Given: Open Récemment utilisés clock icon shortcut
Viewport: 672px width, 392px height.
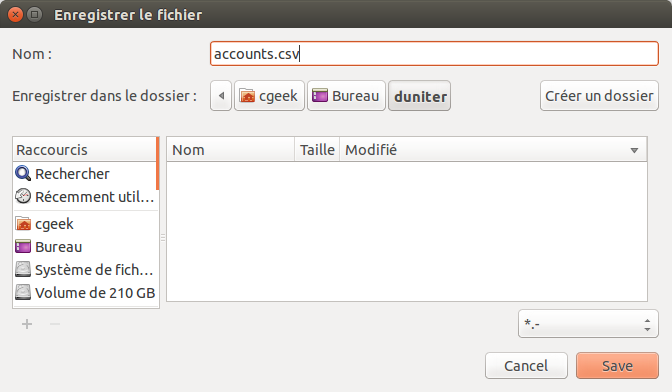Looking at the screenshot, I should [23, 197].
